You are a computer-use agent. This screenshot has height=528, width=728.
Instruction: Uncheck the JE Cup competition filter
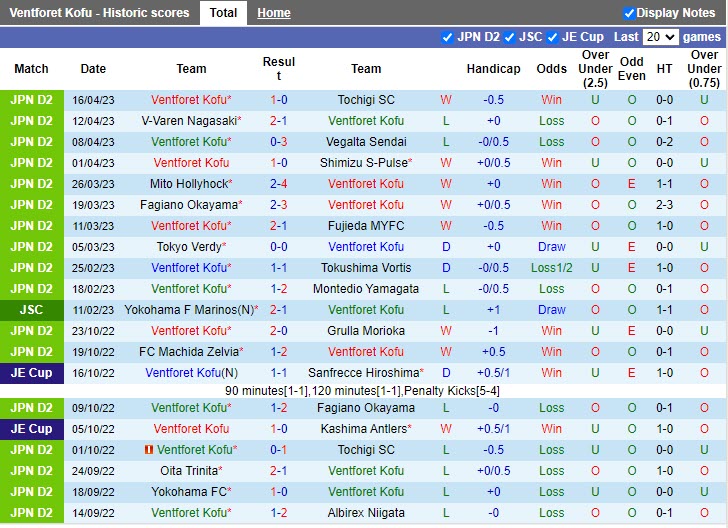click(552, 37)
